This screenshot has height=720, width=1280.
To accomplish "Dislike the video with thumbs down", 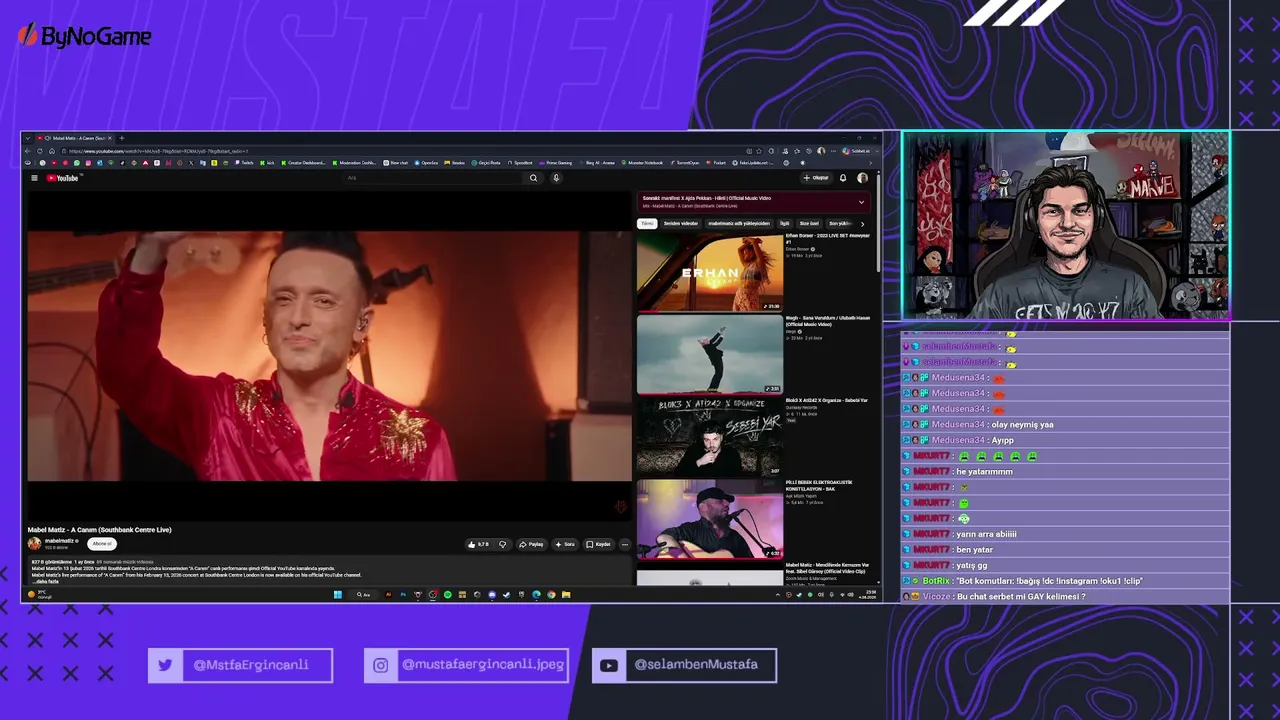I will (x=502, y=544).
